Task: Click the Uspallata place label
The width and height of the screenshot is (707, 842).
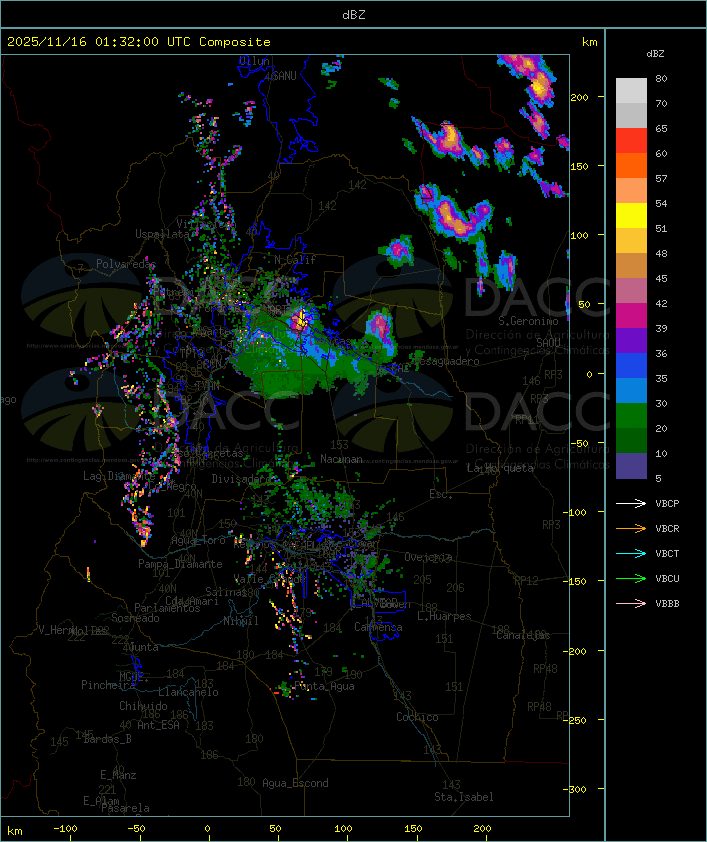Action: (x=162, y=234)
